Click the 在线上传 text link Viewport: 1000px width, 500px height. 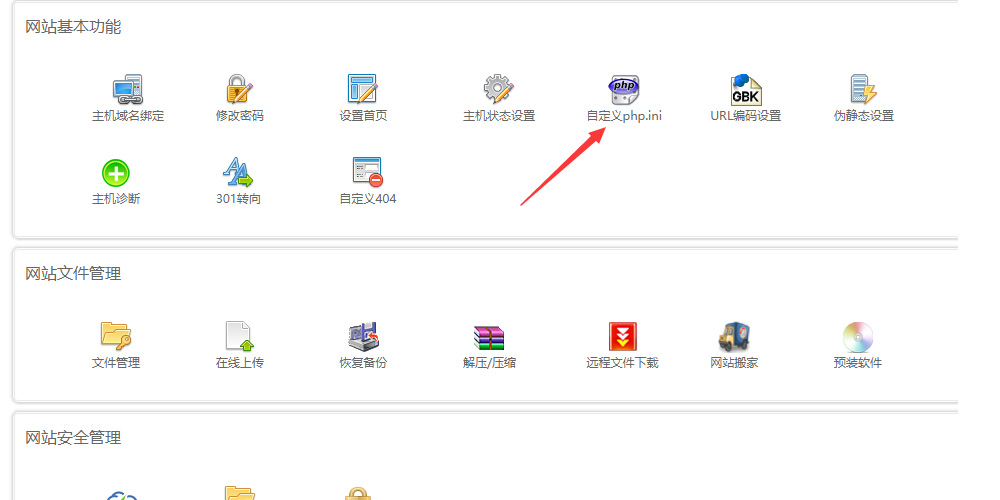coord(239,363)
